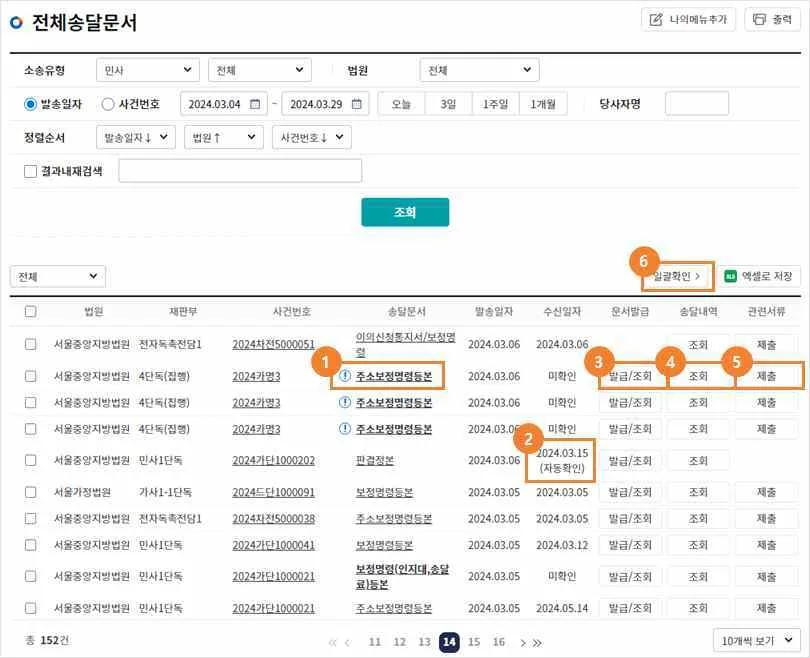
Task: Click the 수신일자 column header
Action: 562,311
